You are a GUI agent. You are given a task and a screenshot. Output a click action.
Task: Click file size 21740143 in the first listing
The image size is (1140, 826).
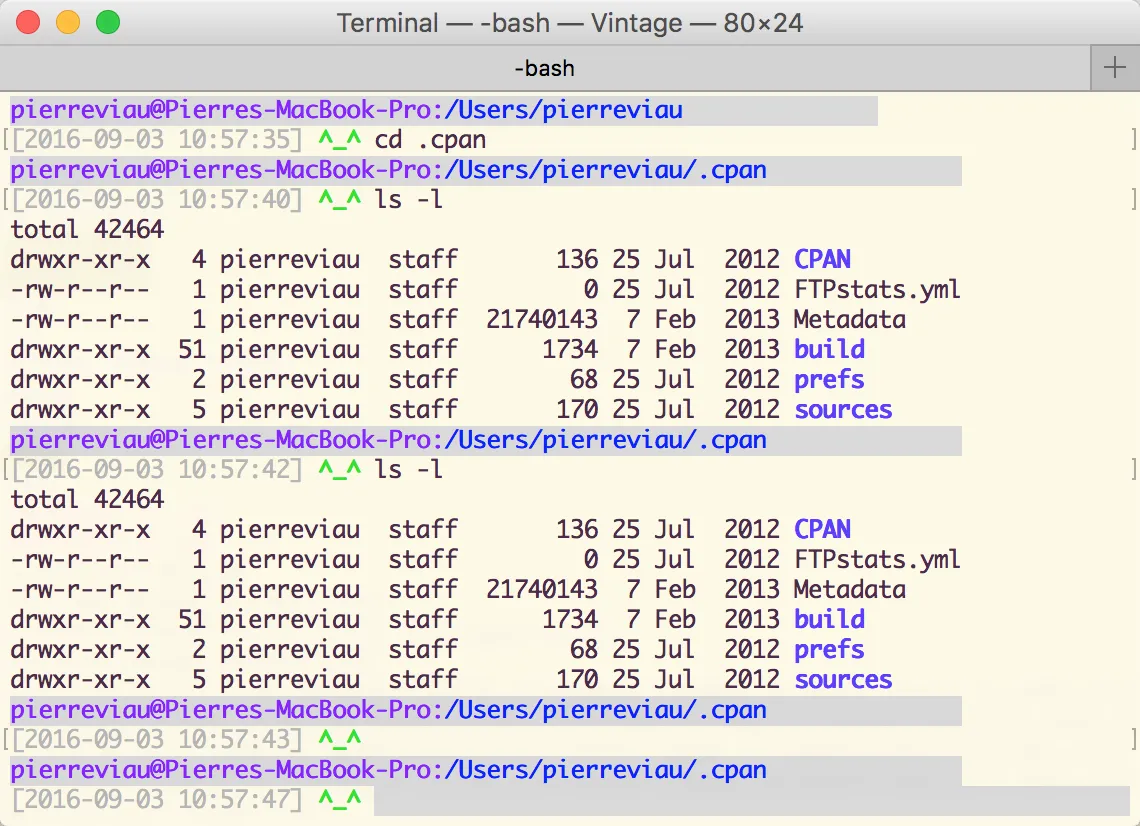click(x=542, y=320)
